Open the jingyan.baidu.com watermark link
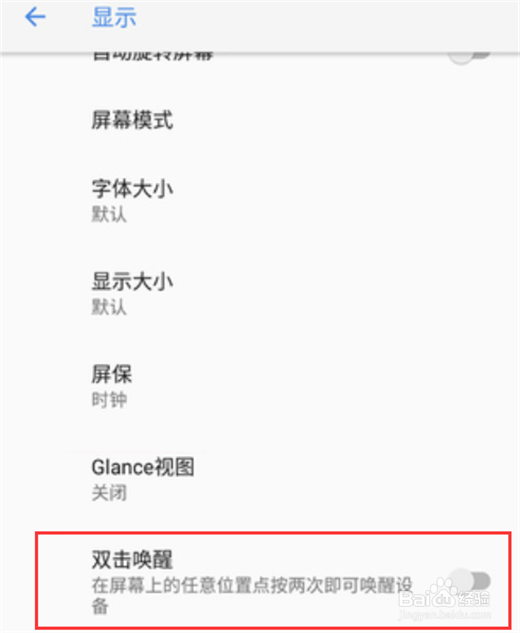 pos(445,615)
